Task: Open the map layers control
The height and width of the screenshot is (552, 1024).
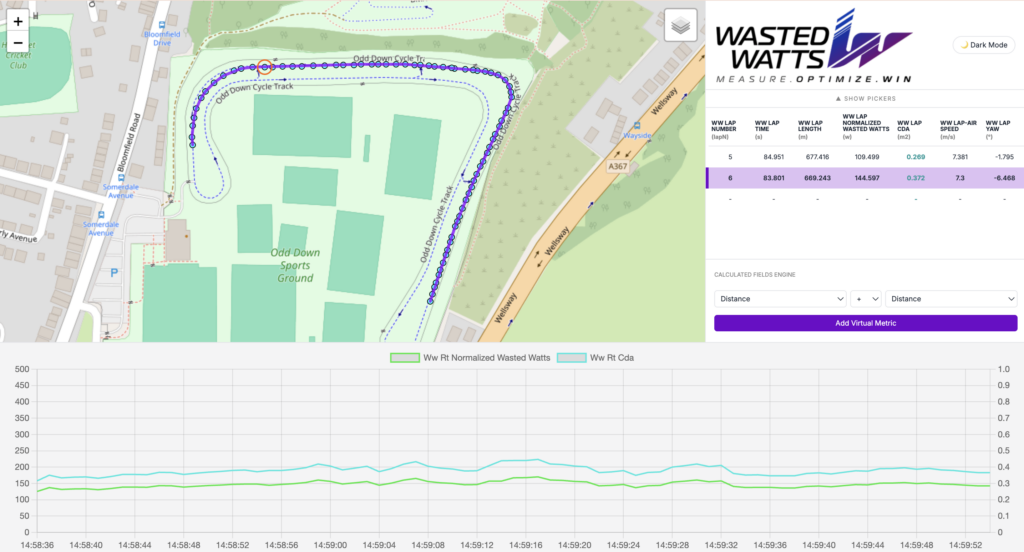Action: [x=680, y=25]
